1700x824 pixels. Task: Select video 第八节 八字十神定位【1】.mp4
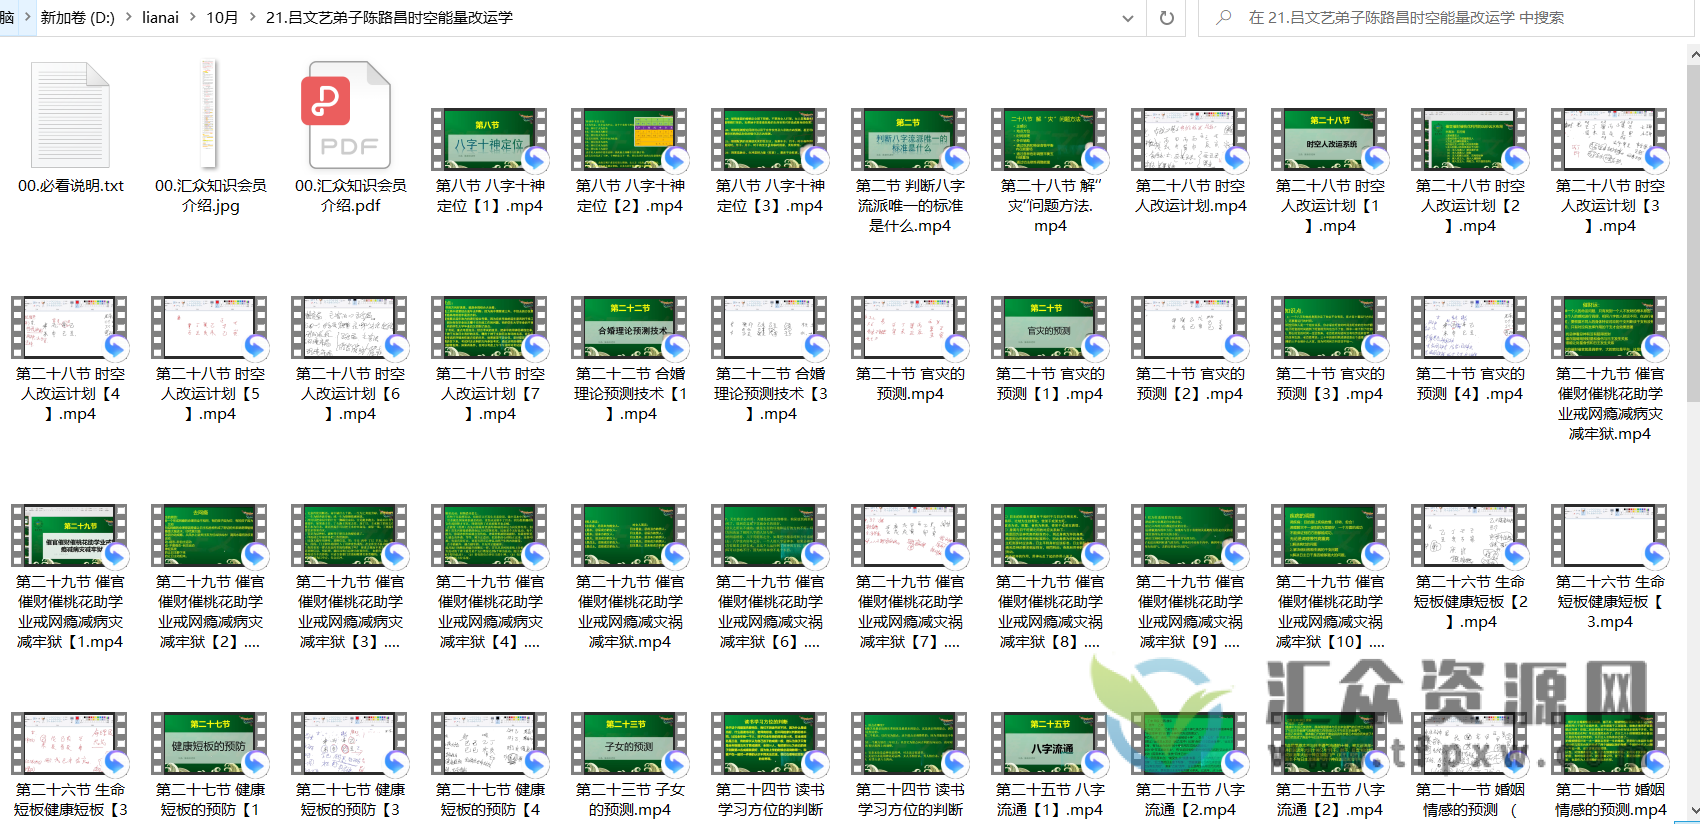tap(489, 140)
